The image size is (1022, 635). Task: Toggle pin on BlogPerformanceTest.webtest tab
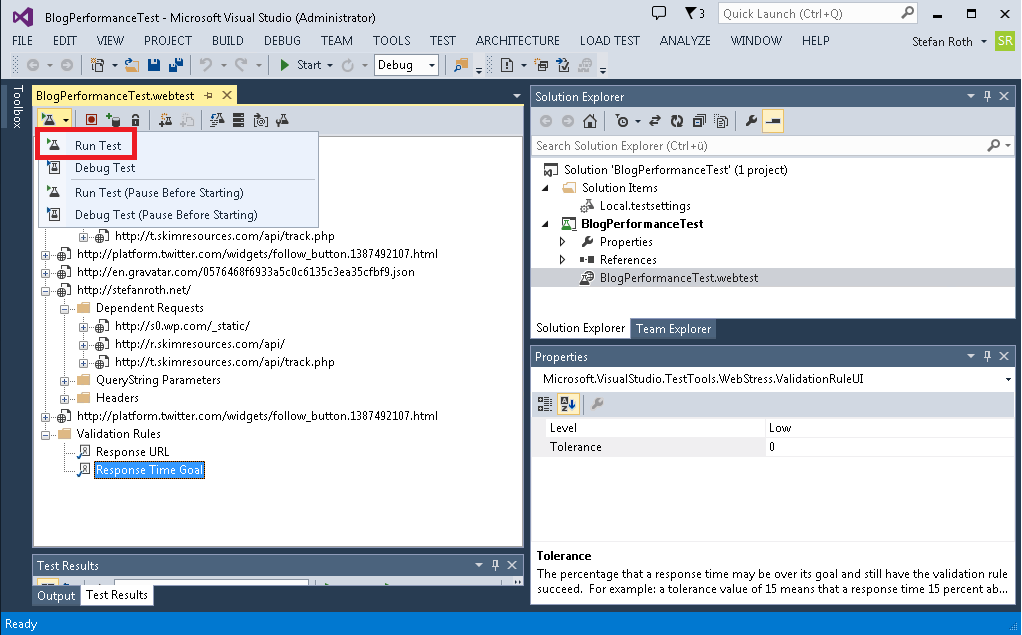click(x=209, y=96)
